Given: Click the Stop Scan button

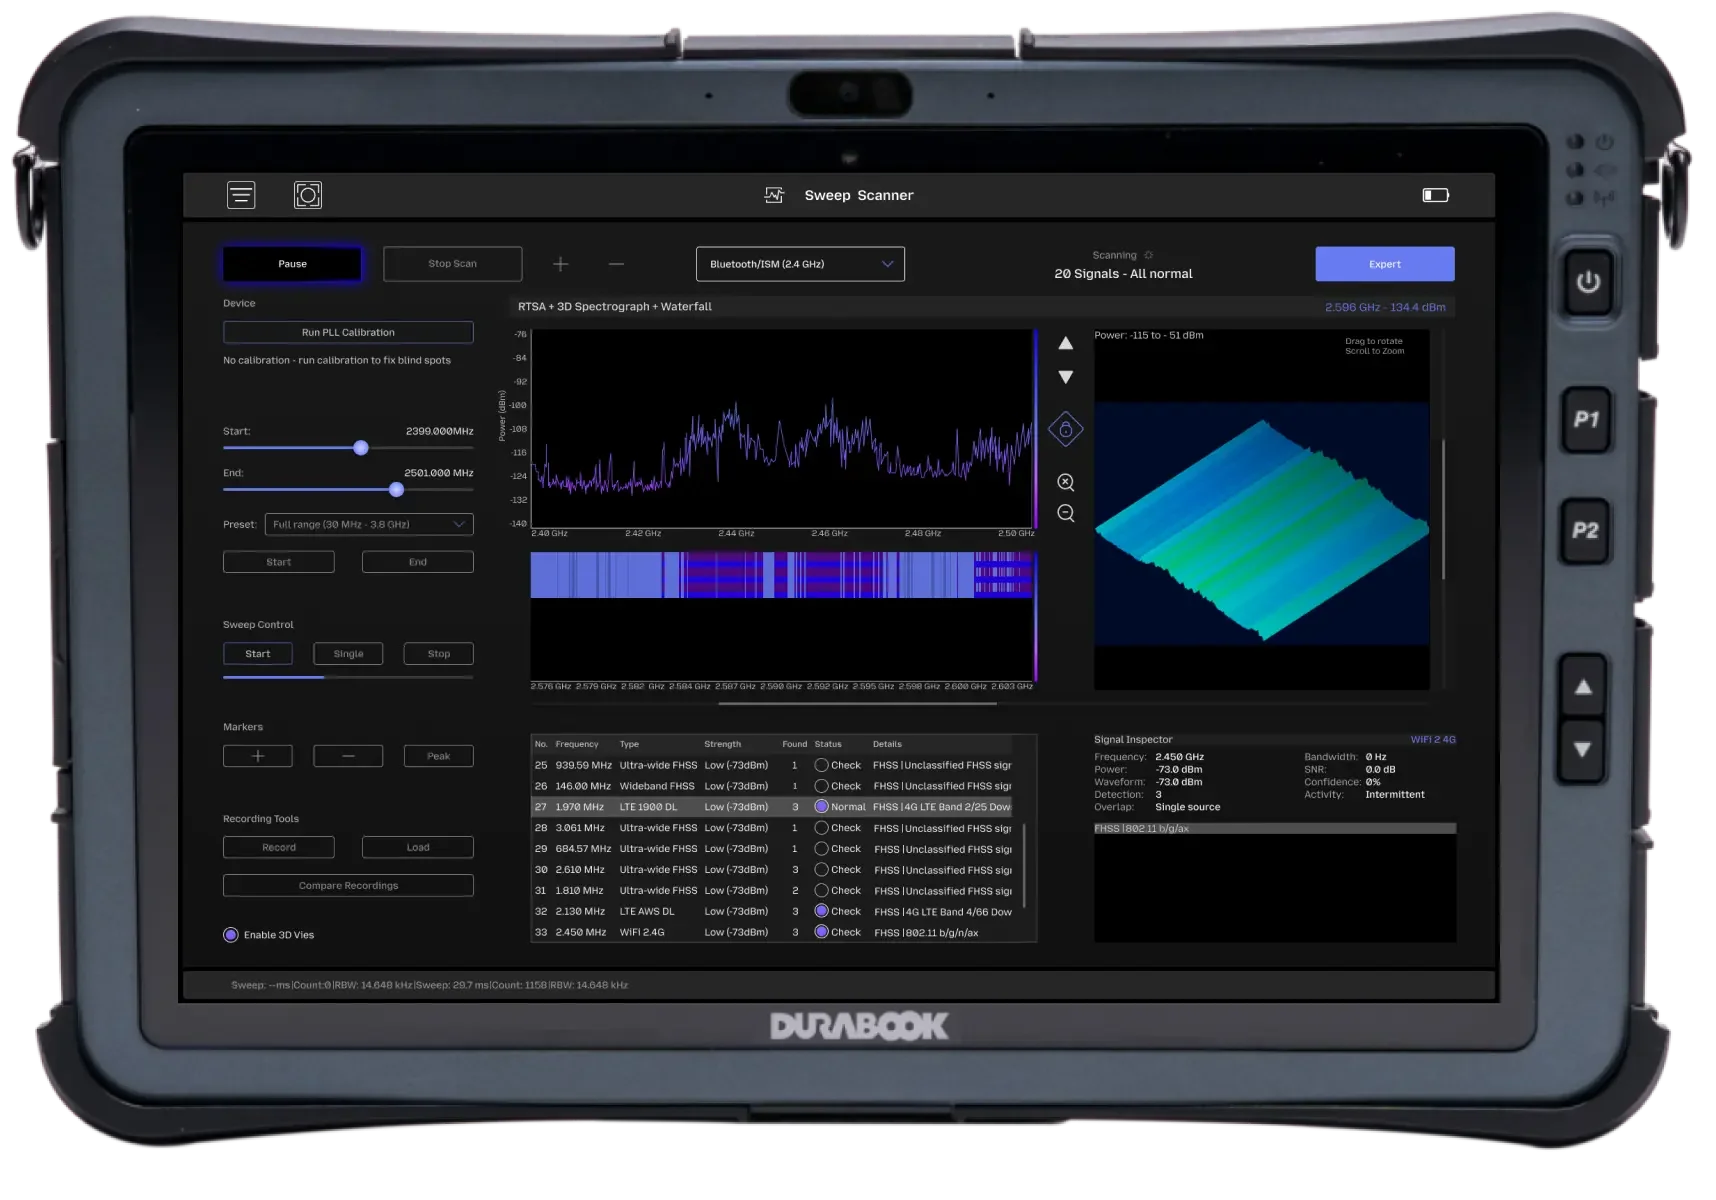Looking at the screenshot, I should pos(452,264).
